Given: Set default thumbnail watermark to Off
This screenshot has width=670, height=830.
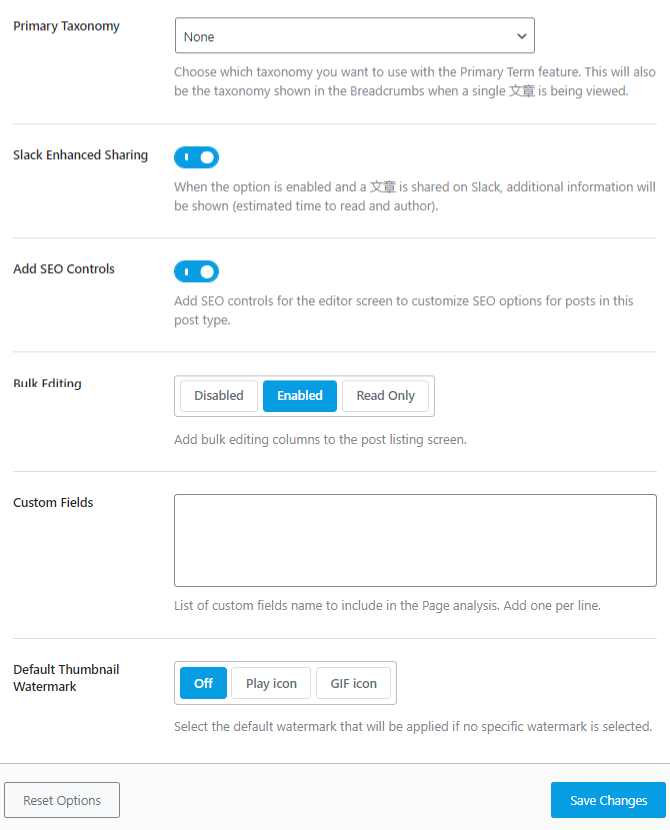Looking at the screenshot, I should pos(203,683).
